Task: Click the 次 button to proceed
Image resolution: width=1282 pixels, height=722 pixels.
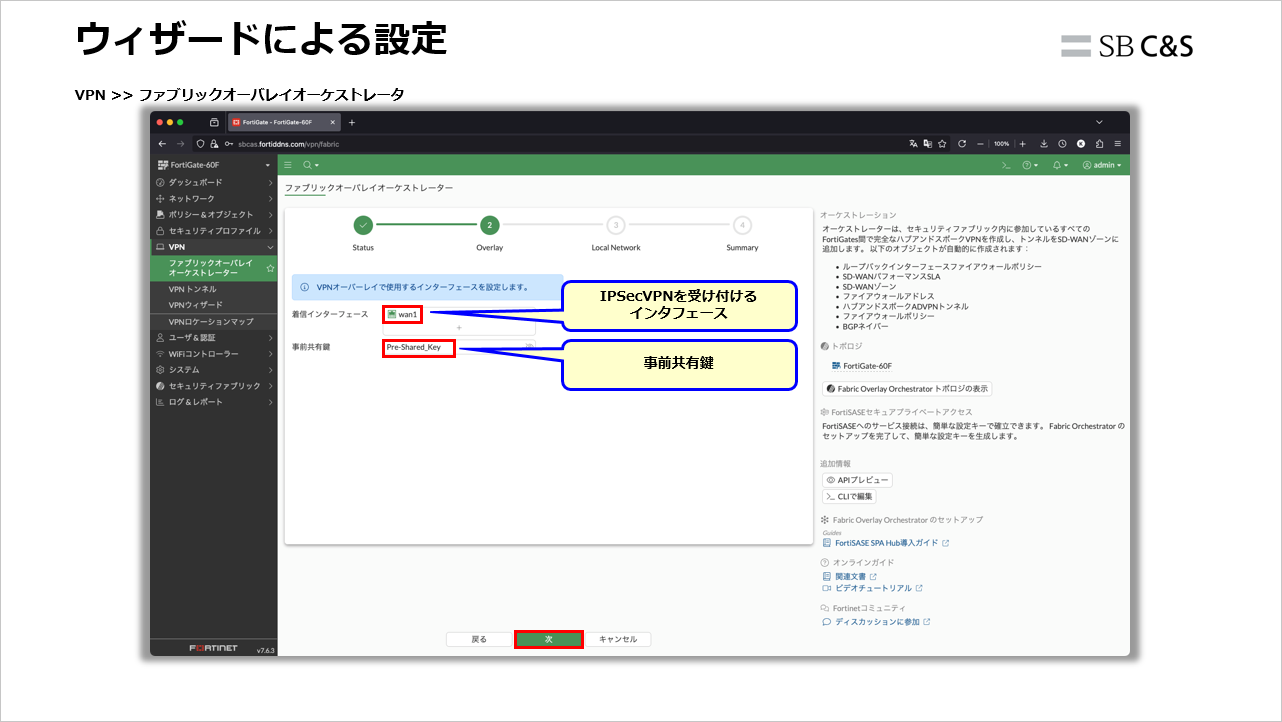Action: pos(549,638)
